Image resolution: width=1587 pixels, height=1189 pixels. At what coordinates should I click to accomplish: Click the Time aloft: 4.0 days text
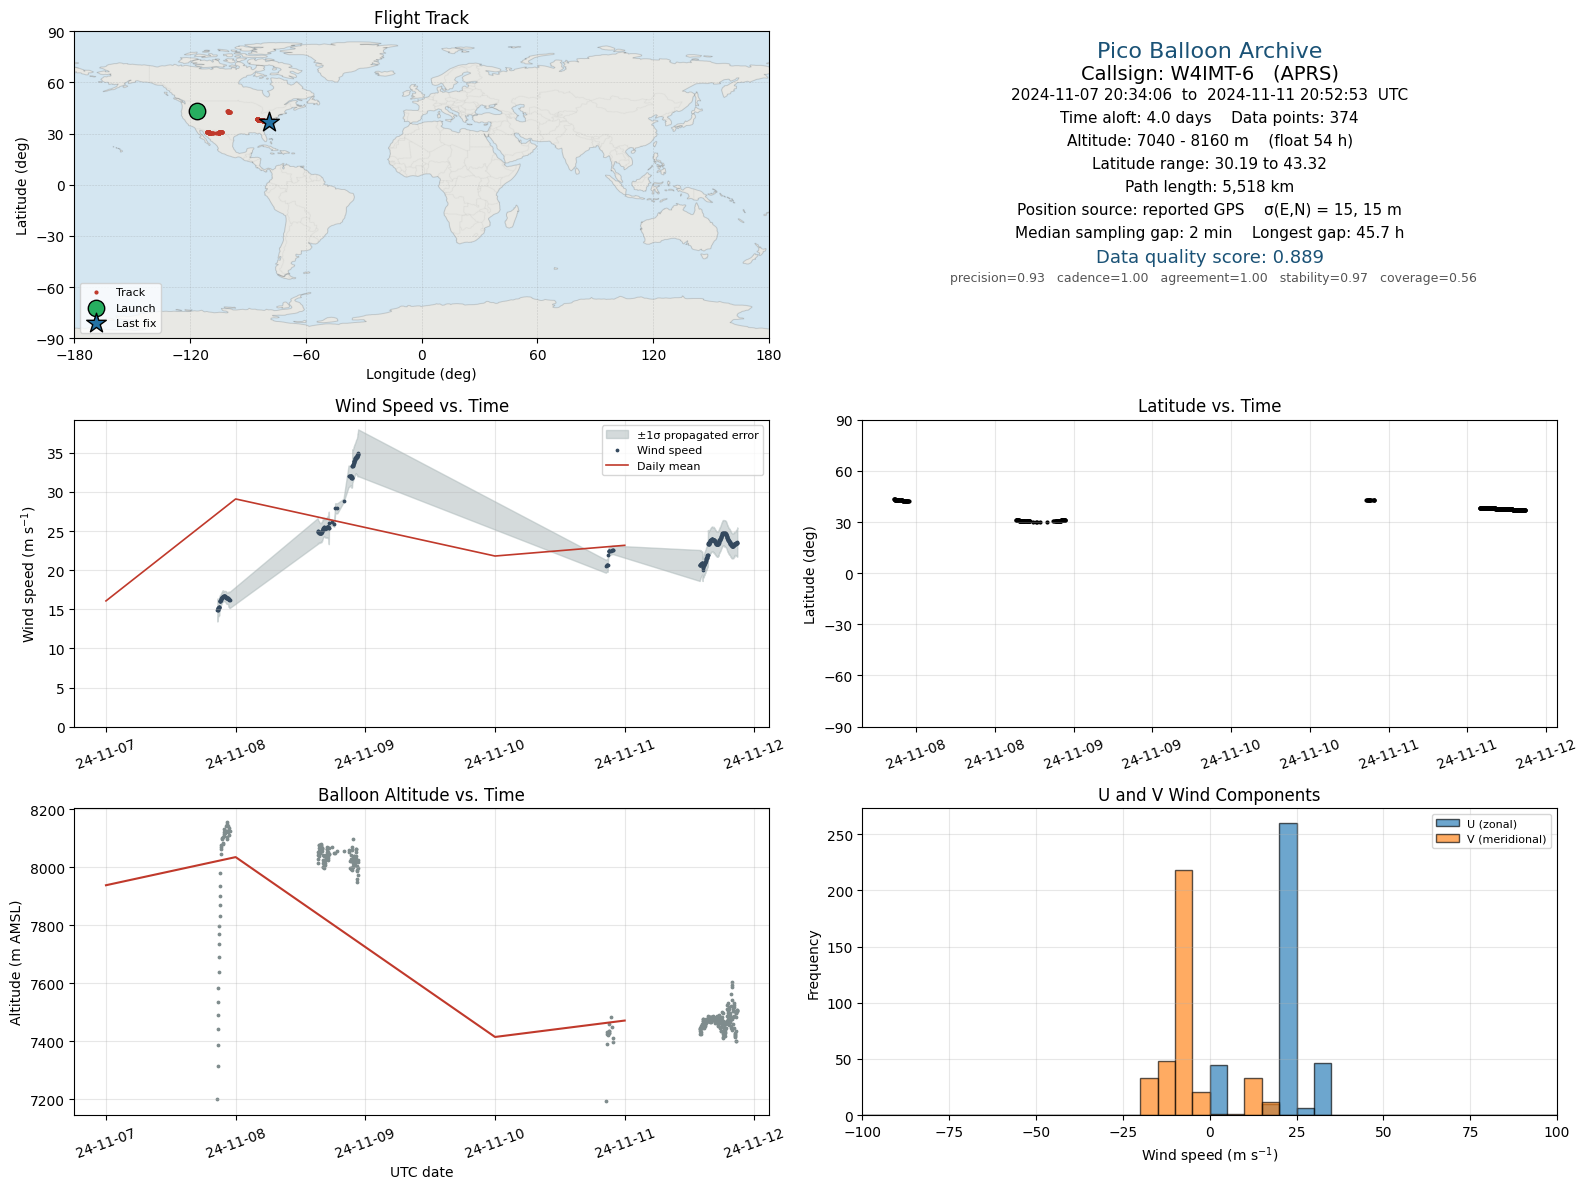click(x=1135, y=118)
